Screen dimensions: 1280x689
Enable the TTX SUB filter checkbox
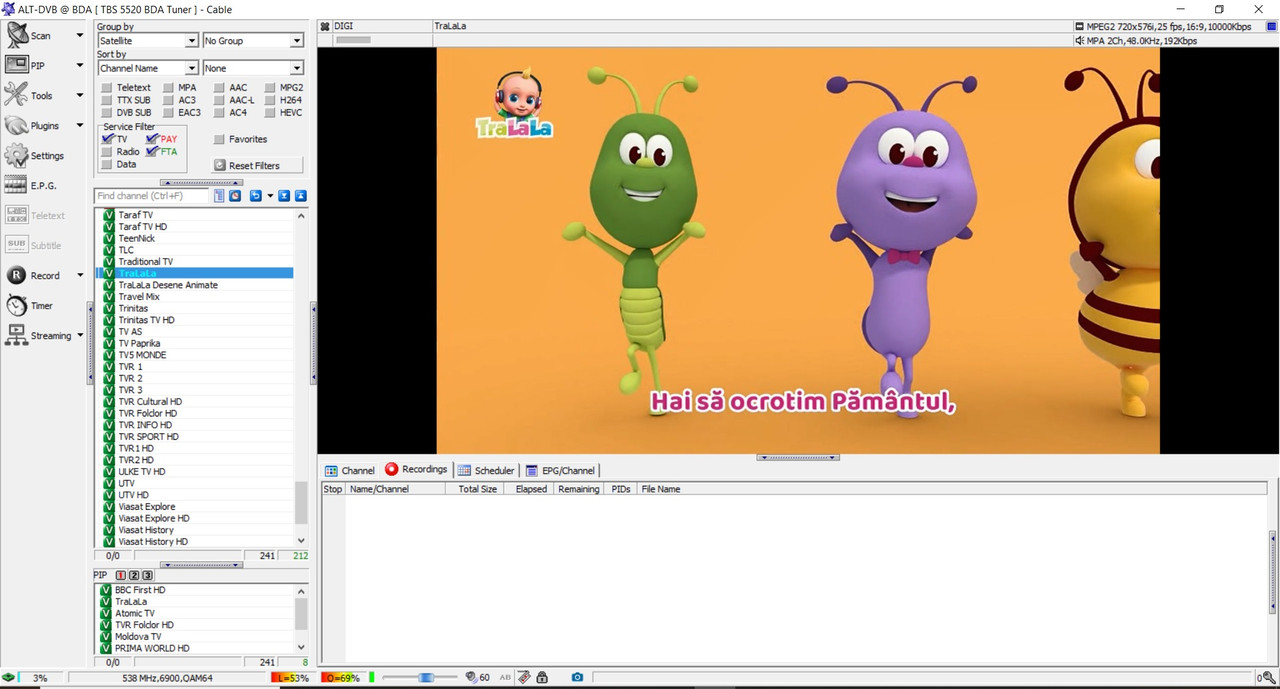[x=107, y=100]
